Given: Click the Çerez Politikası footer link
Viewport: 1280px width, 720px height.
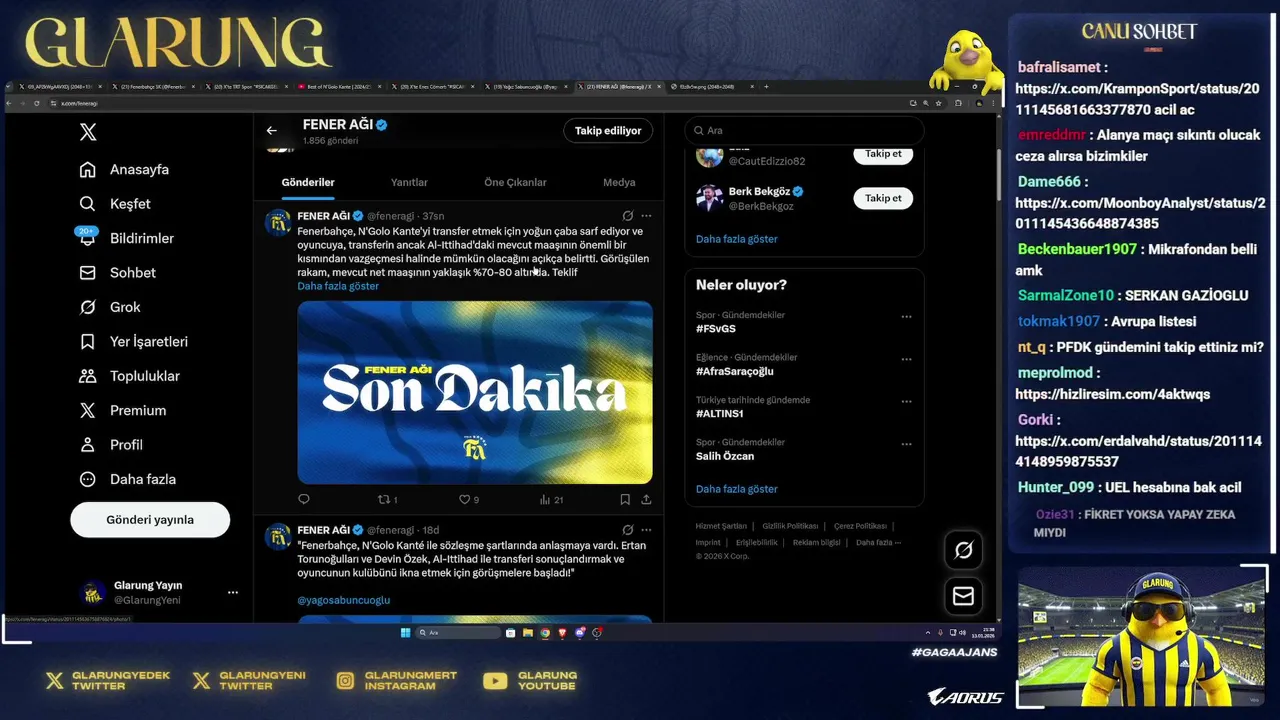Looking at the screenshot, I should click(x=860, y=526).
